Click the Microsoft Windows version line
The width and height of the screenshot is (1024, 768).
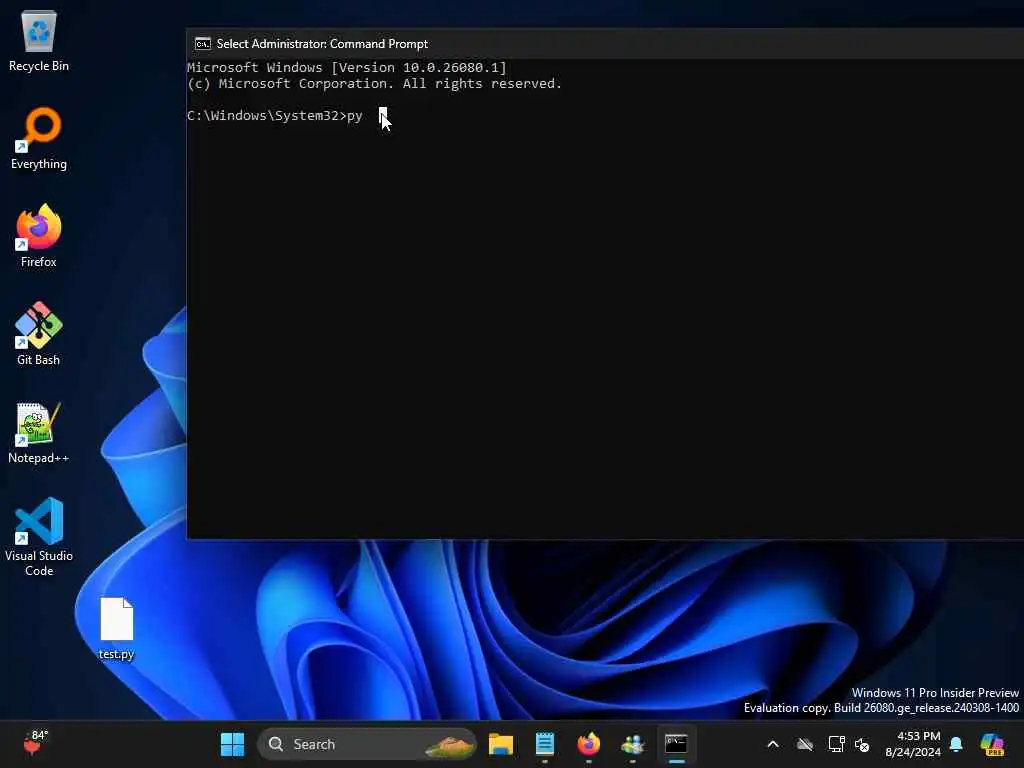(x=347, y=67)
